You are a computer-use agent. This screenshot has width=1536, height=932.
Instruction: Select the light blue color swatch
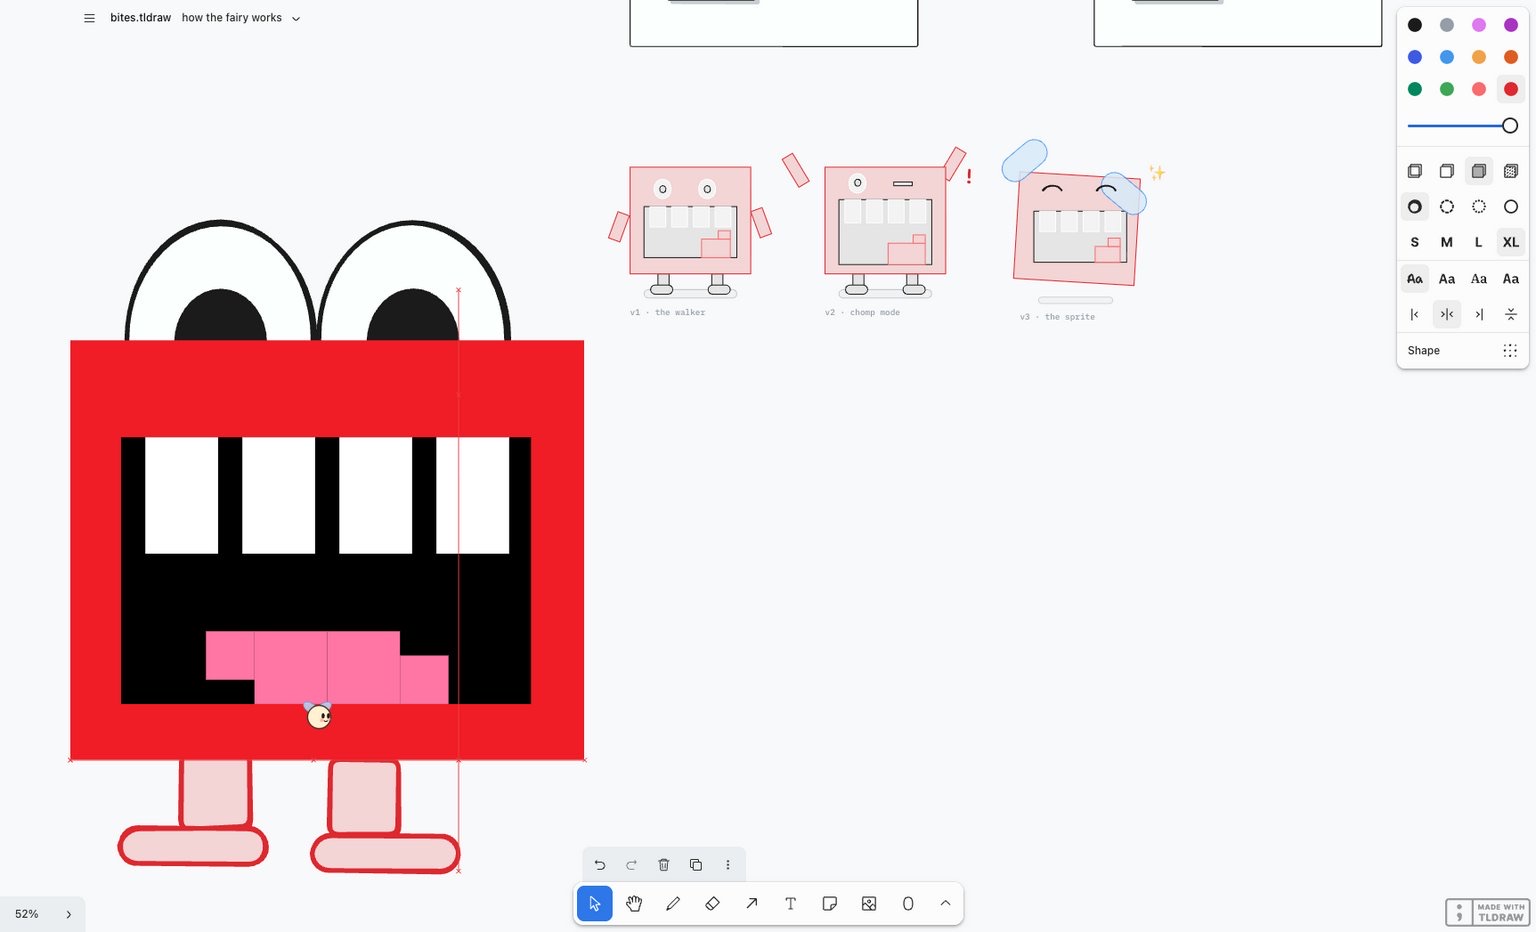click(x=1446, y=57)
